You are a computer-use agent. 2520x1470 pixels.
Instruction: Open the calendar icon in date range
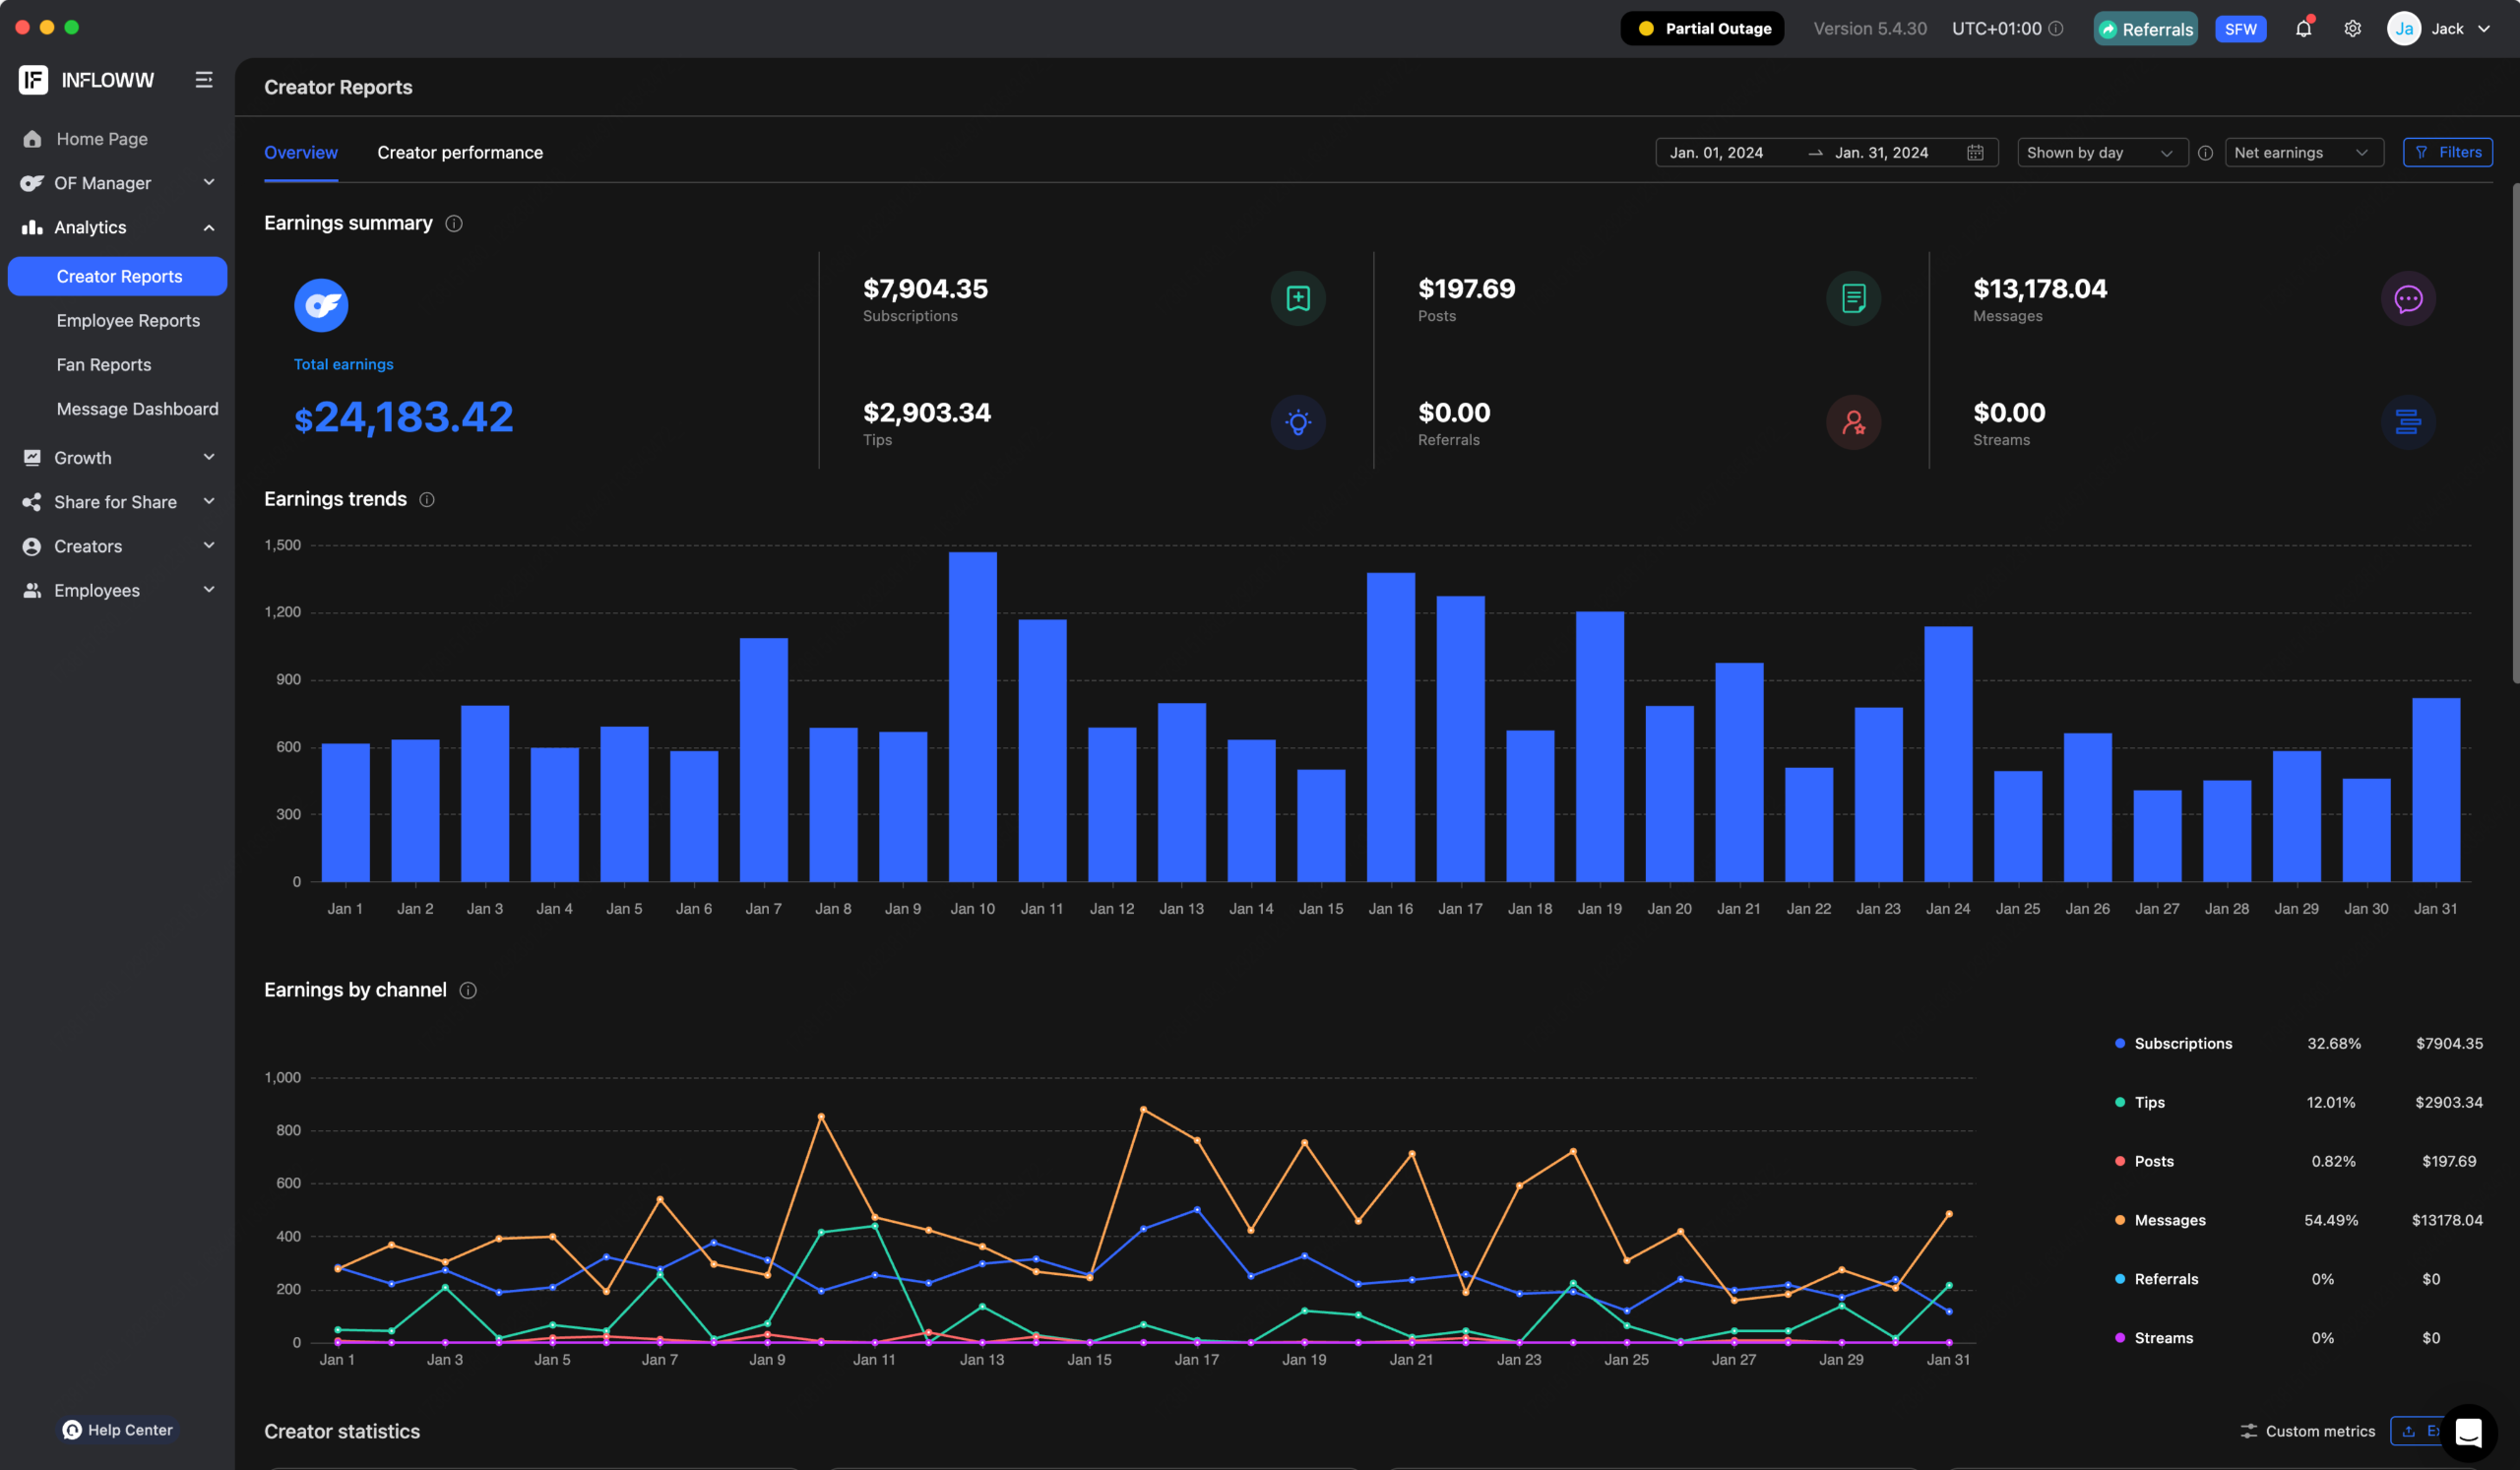tap(1974, 153)
